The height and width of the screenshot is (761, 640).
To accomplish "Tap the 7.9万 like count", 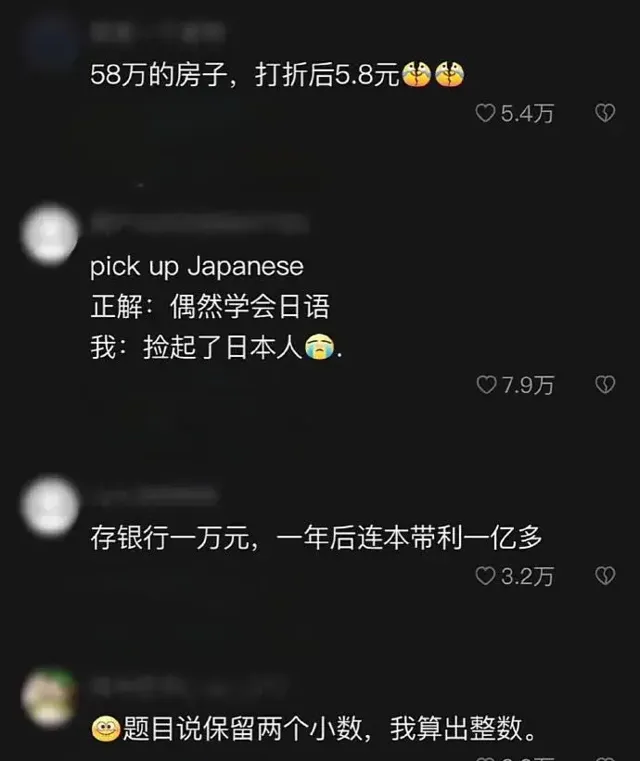I will [x=528, y=385].
